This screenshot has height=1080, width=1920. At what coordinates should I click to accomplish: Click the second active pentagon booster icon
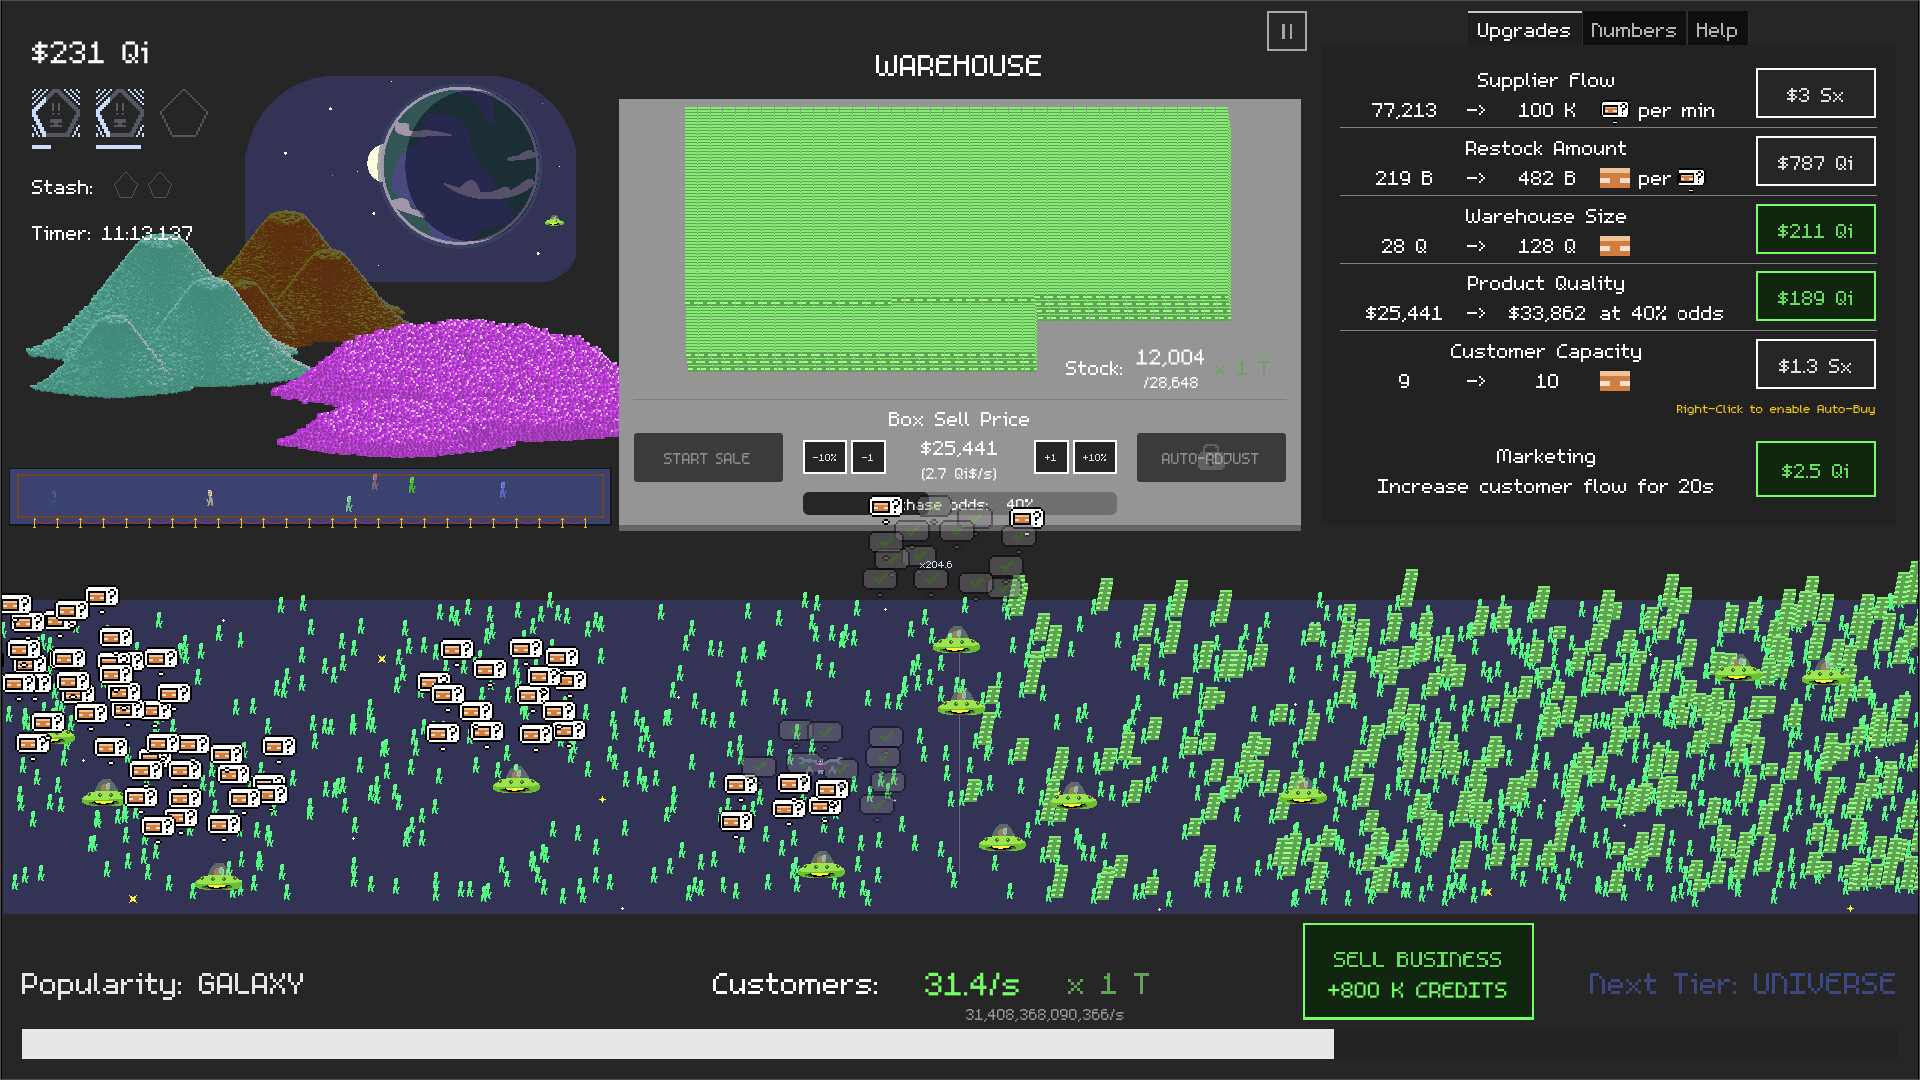120,114
